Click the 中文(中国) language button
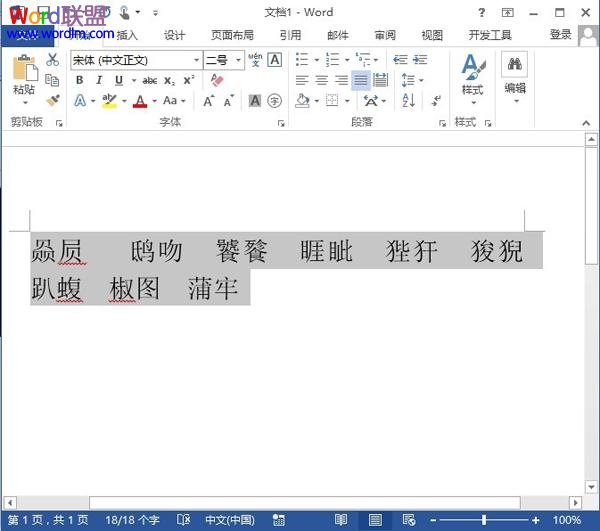The width and height of the screenshot is (600, 531). 229,520
